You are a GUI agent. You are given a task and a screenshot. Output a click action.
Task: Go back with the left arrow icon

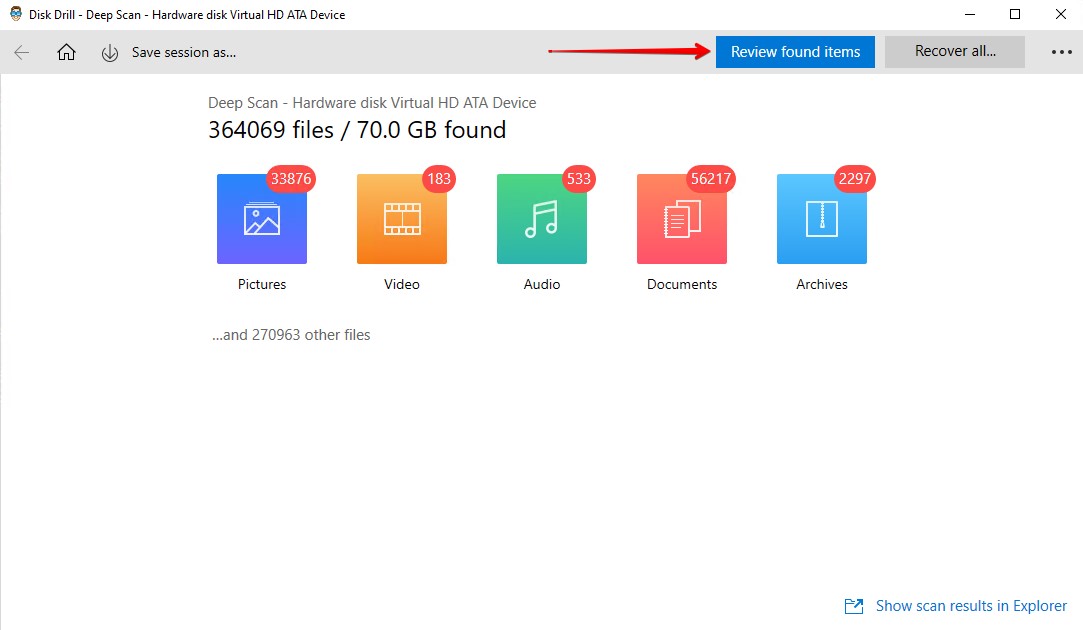point(21,52)
